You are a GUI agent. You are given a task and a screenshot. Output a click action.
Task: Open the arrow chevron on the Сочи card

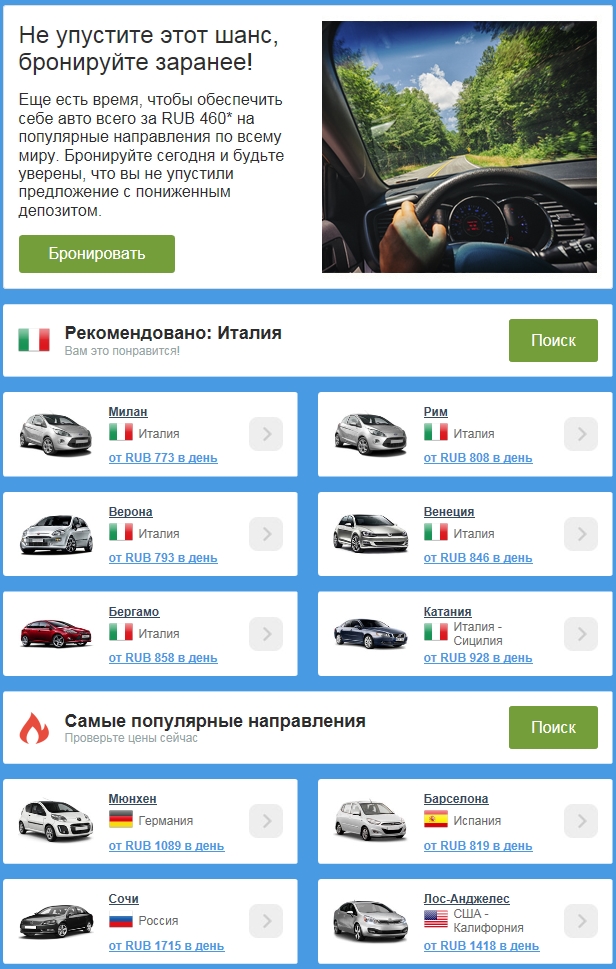click(266, 921)
